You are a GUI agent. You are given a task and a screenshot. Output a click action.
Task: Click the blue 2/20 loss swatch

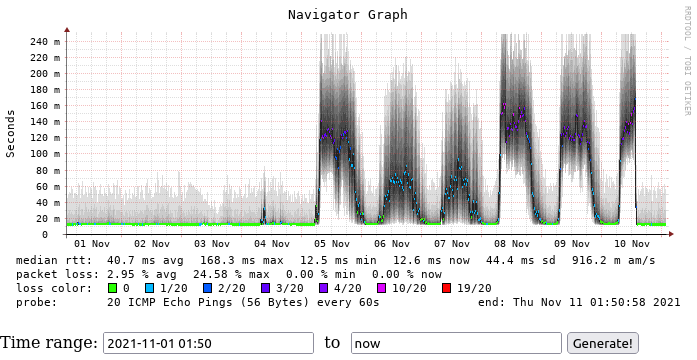pos(208,288)
